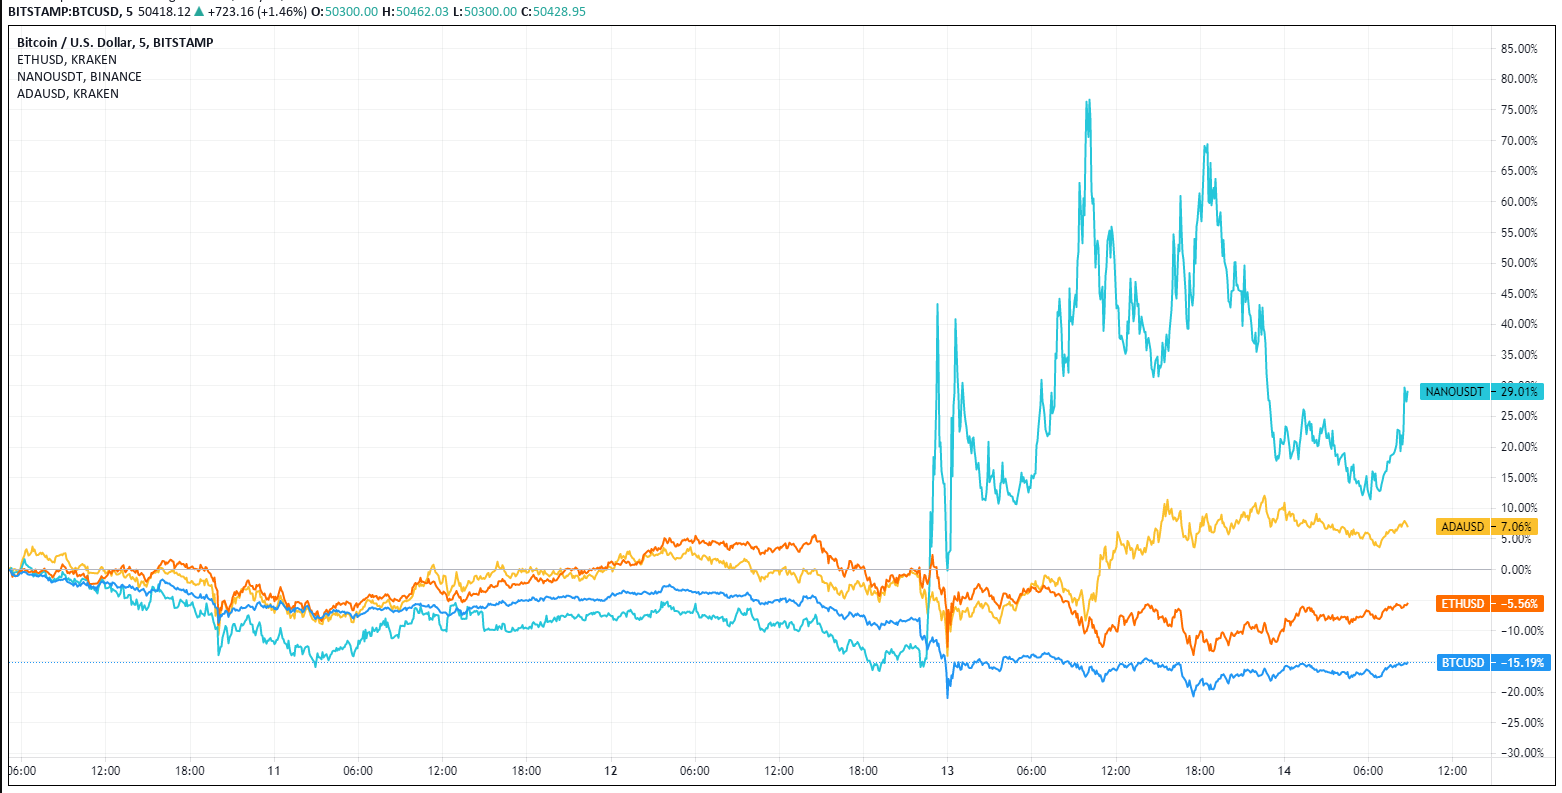Image resolution: width=1562 pixels, height=793 pixels.
Task: Click the Bitcoin / U.S. Dollar legend title
Action: click(x=115, y=43)
